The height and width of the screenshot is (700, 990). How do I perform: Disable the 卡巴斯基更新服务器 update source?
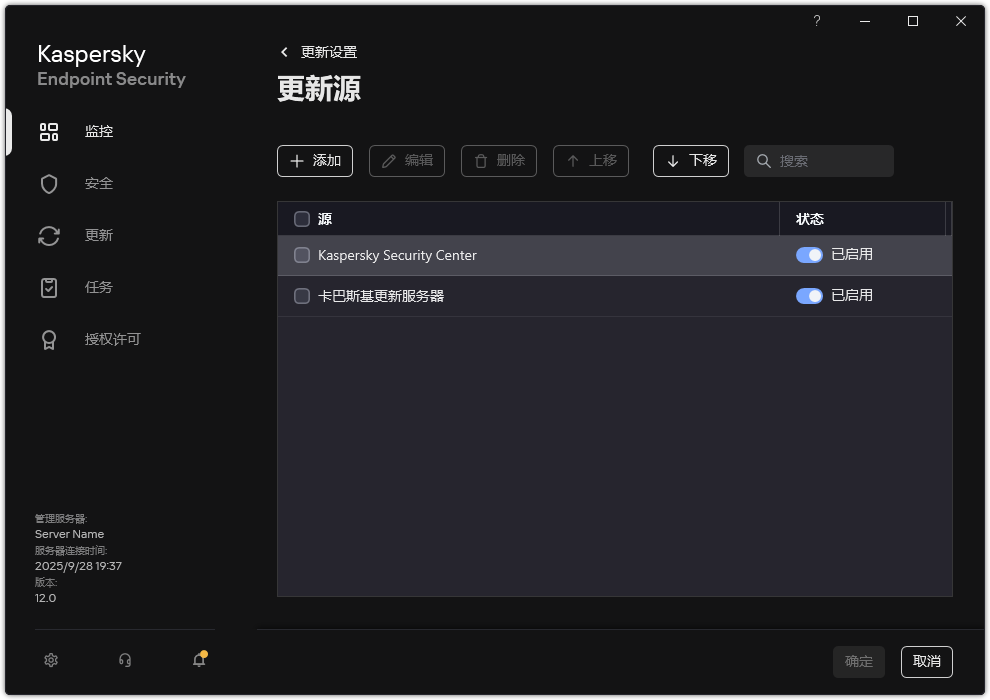[809, 296]
